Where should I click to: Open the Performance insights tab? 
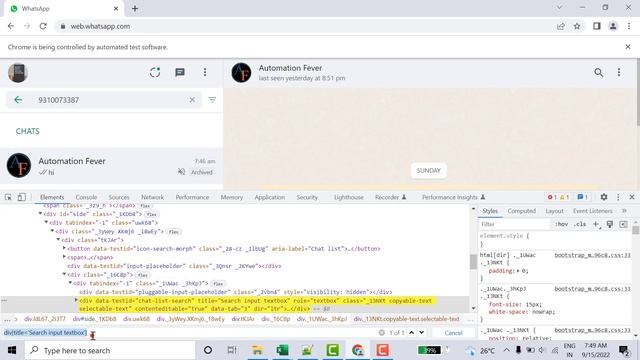(x=453, y=197)
